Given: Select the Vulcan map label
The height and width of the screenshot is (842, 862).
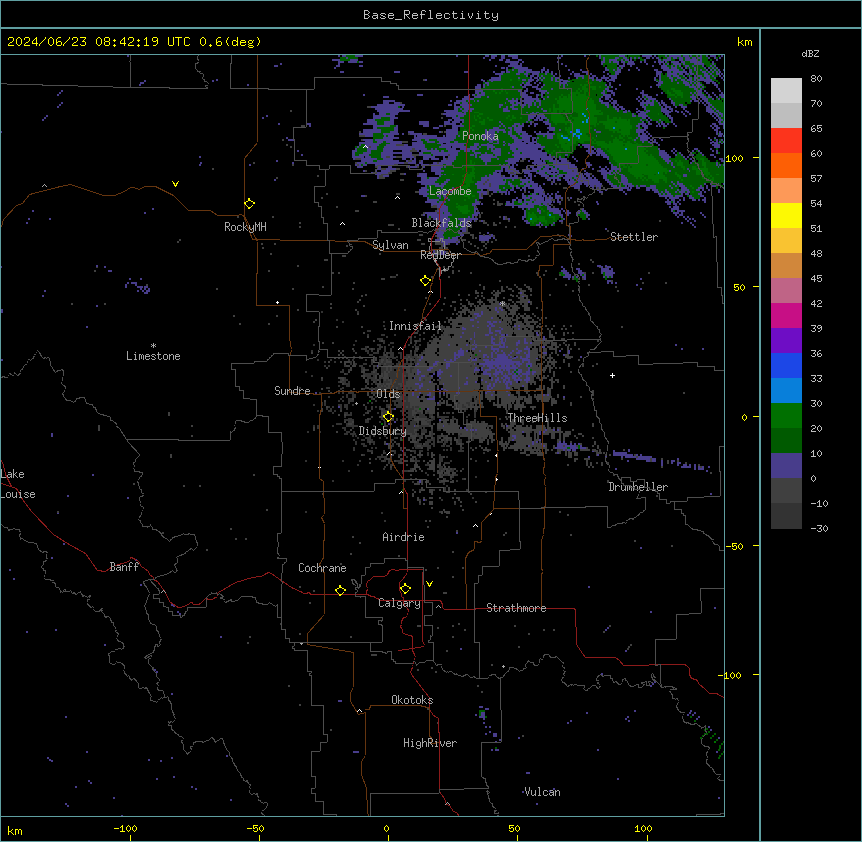Looking at the screenshot, I should [x=543, y=792].
